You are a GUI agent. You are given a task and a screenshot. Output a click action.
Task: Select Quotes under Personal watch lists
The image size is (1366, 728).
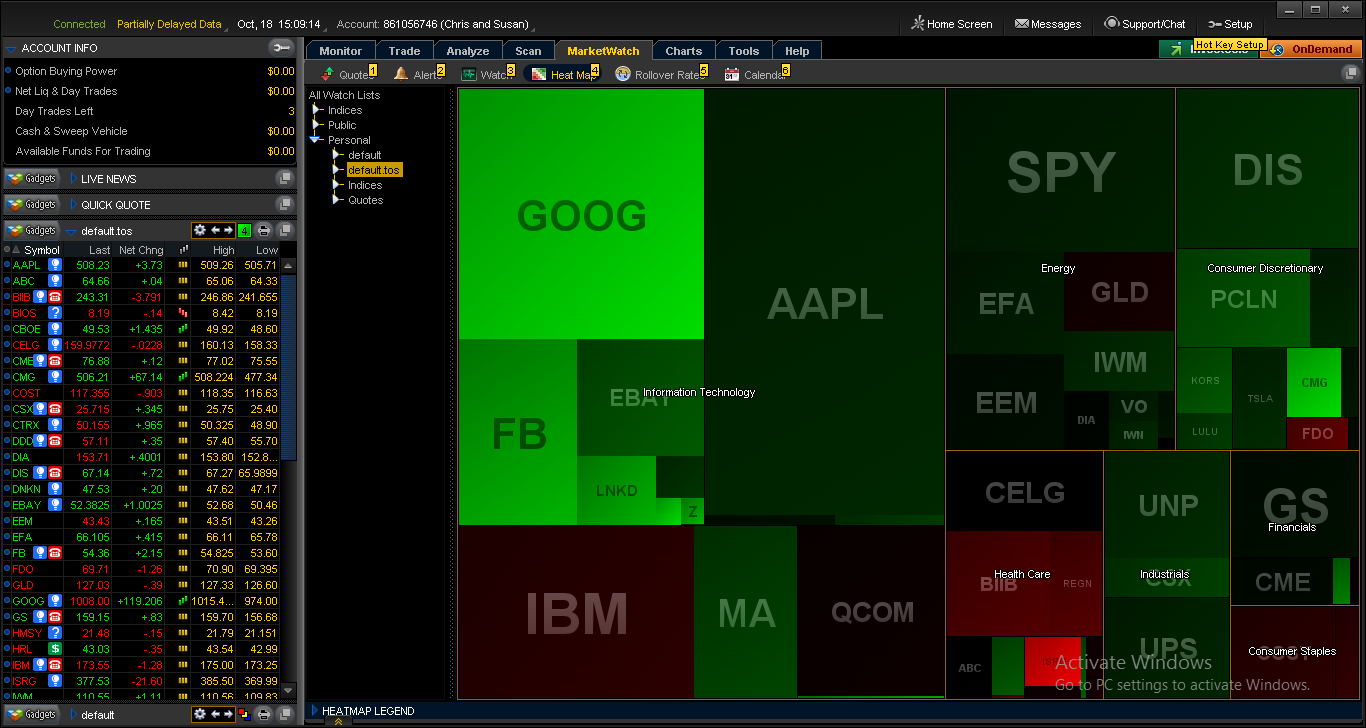[365, 200]
